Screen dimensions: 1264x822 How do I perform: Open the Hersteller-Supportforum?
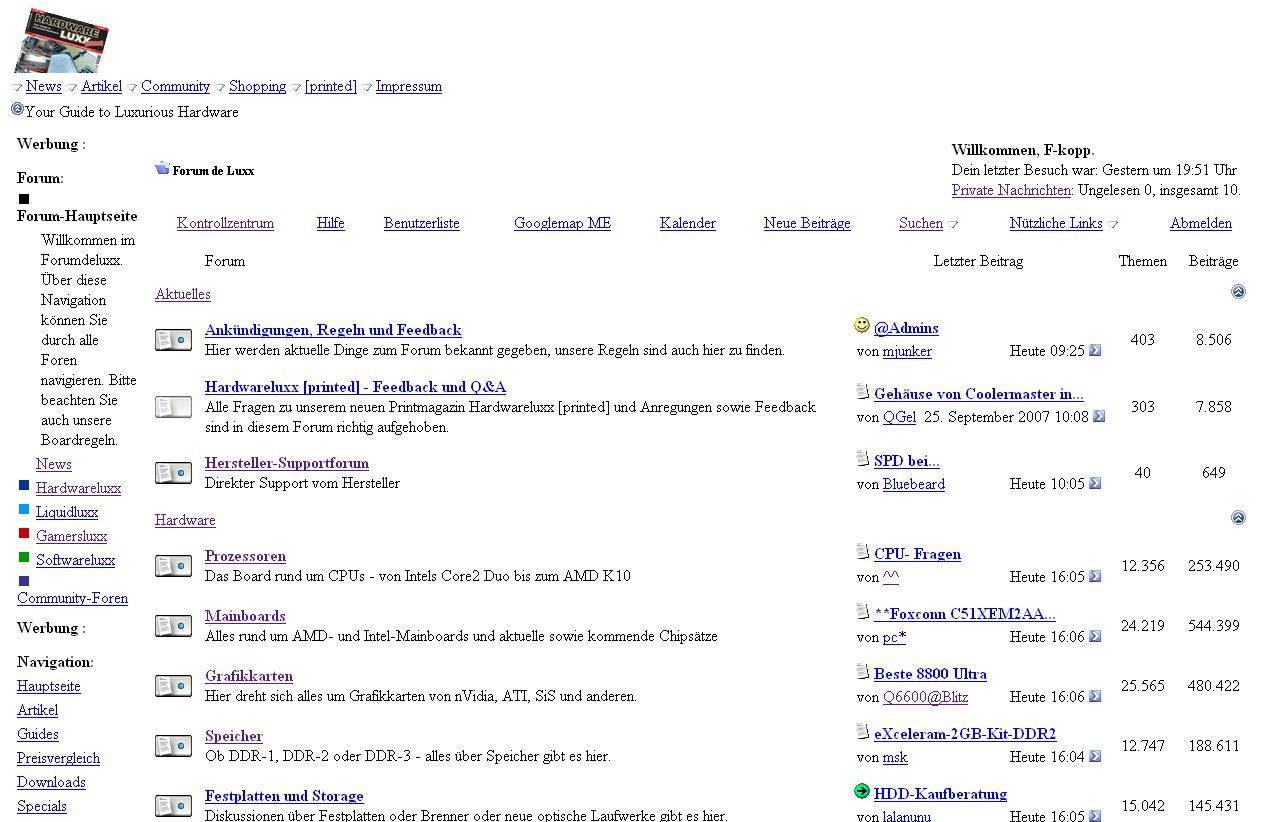287,463
